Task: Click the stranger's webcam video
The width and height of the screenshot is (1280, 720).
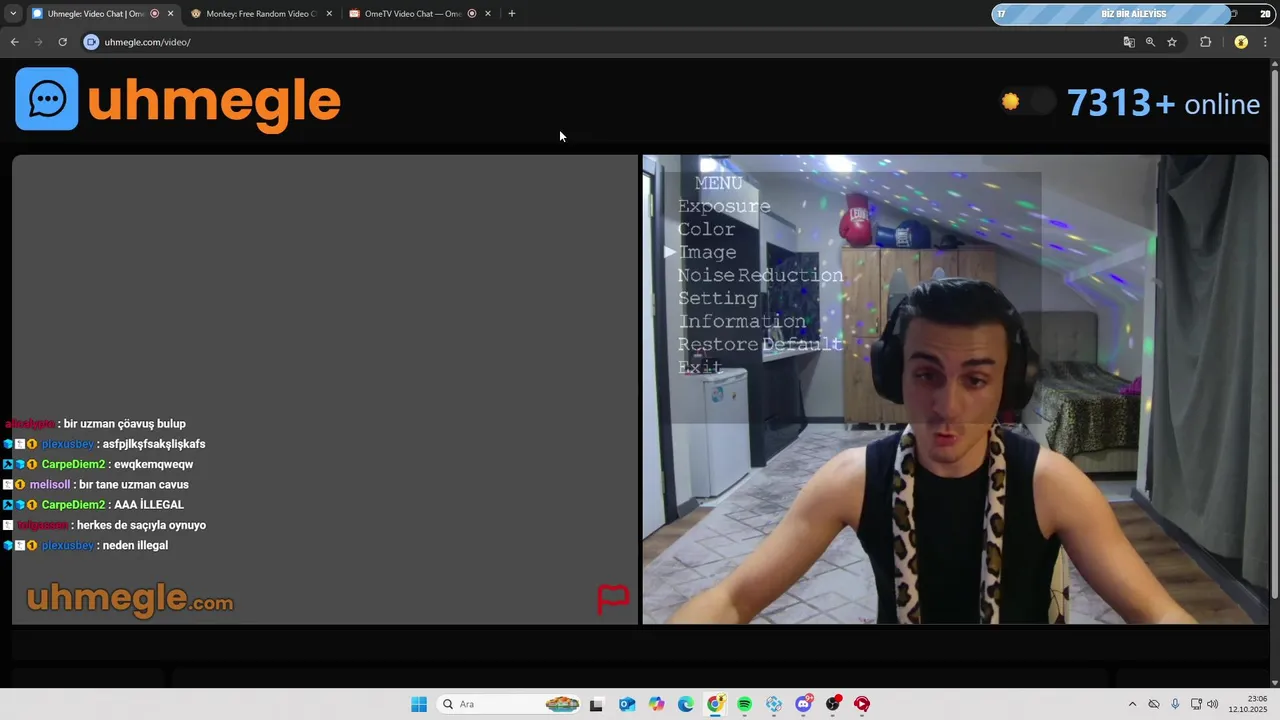Action: (955, 390)
